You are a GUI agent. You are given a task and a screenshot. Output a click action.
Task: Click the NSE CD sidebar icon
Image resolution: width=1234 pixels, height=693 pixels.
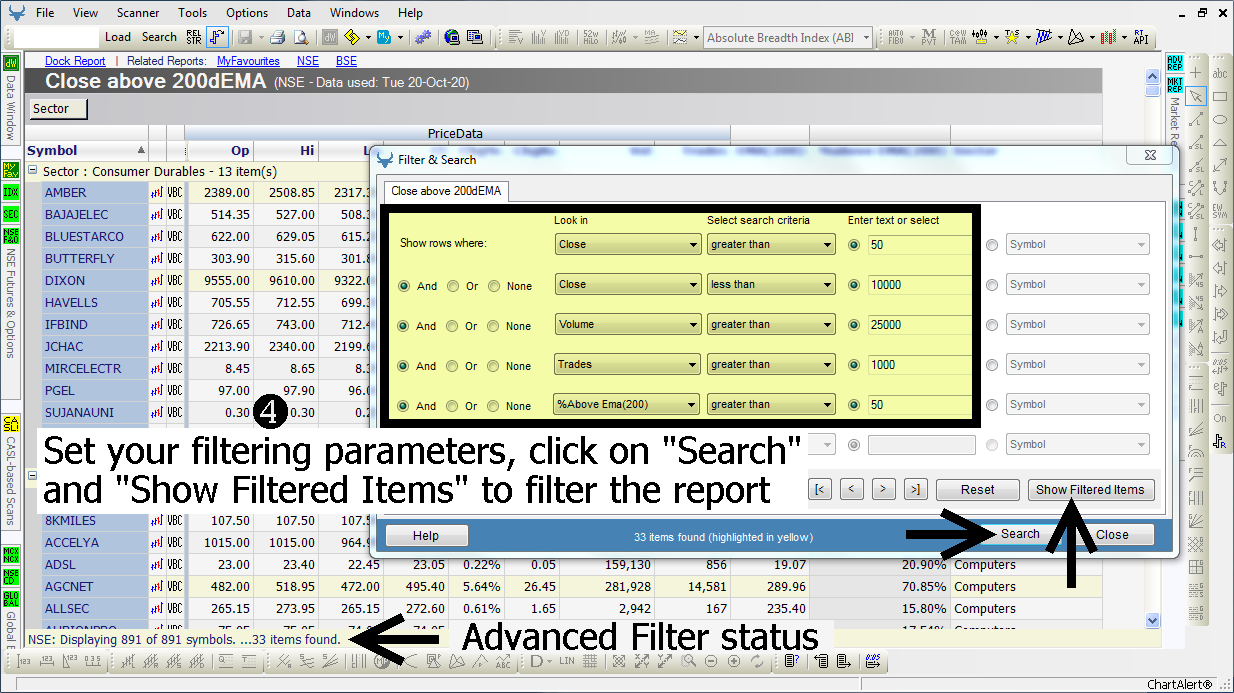[x=11, y=575]
